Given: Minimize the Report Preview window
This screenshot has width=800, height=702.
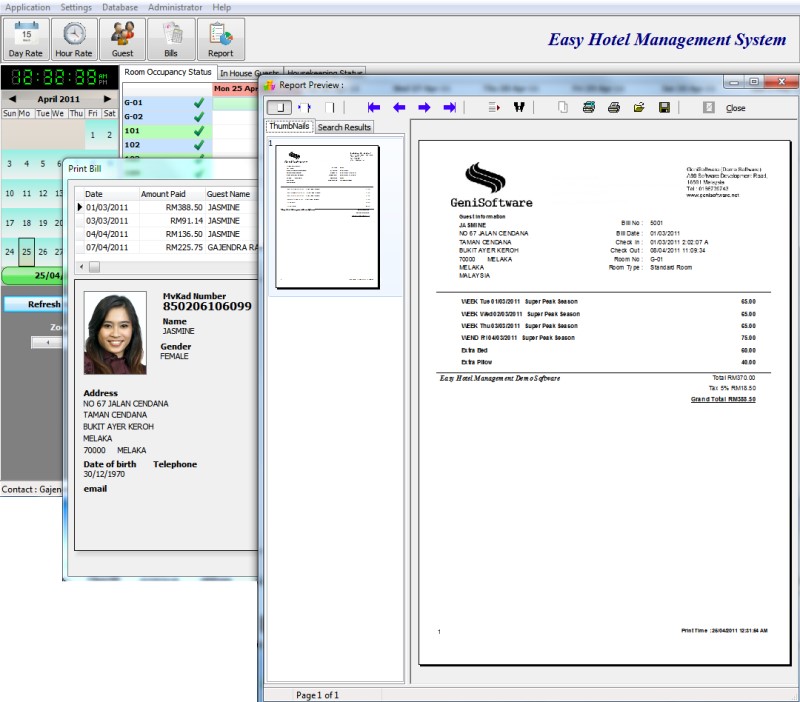Looking at the screenshot, I should 734,82.
